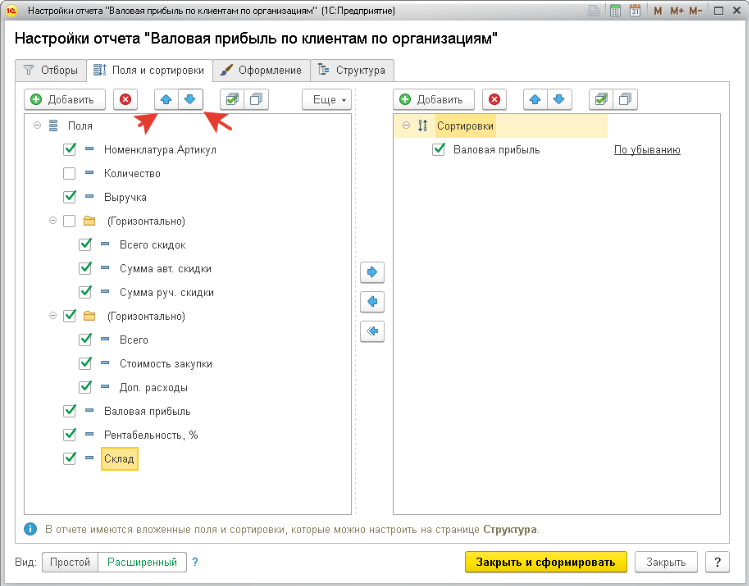Enable the Количество field checkbox

tap(69, 174)
